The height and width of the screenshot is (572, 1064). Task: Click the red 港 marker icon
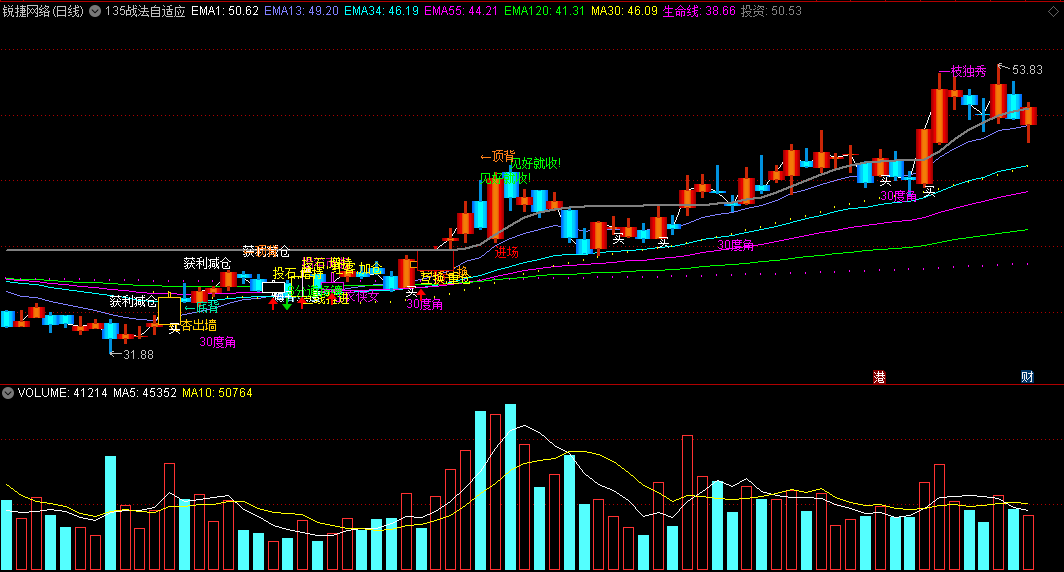pyautogui.click(x=879, y=377)
